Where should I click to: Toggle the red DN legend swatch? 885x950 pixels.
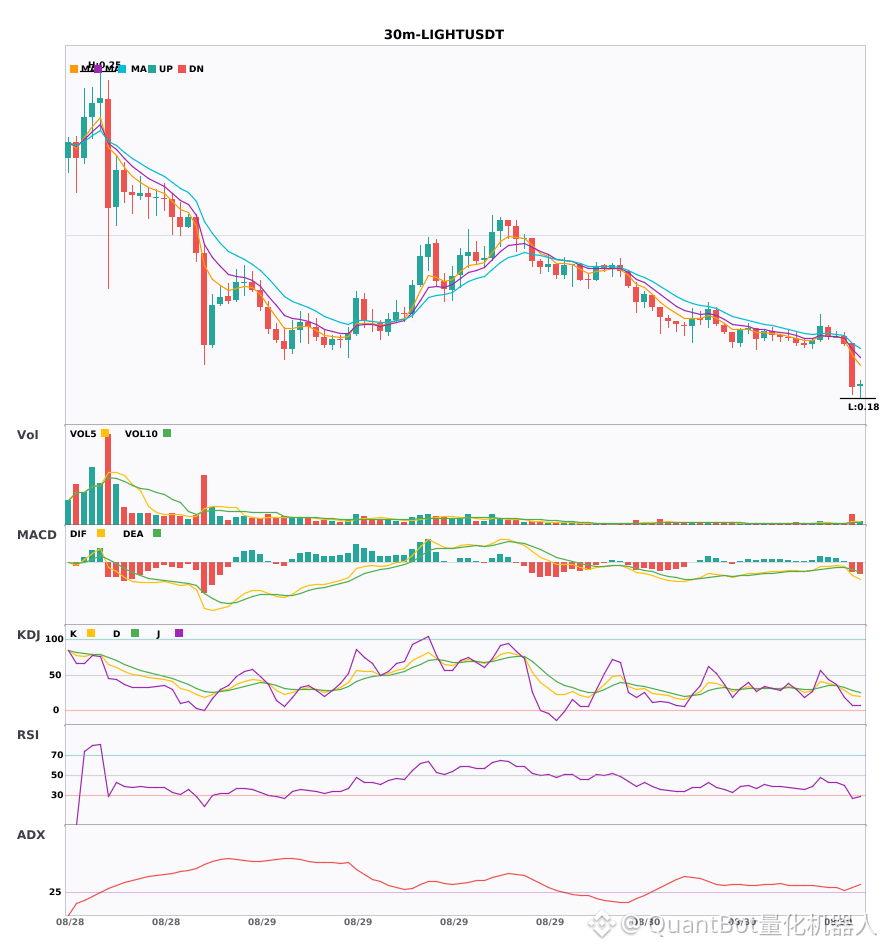tap(182, 69)
